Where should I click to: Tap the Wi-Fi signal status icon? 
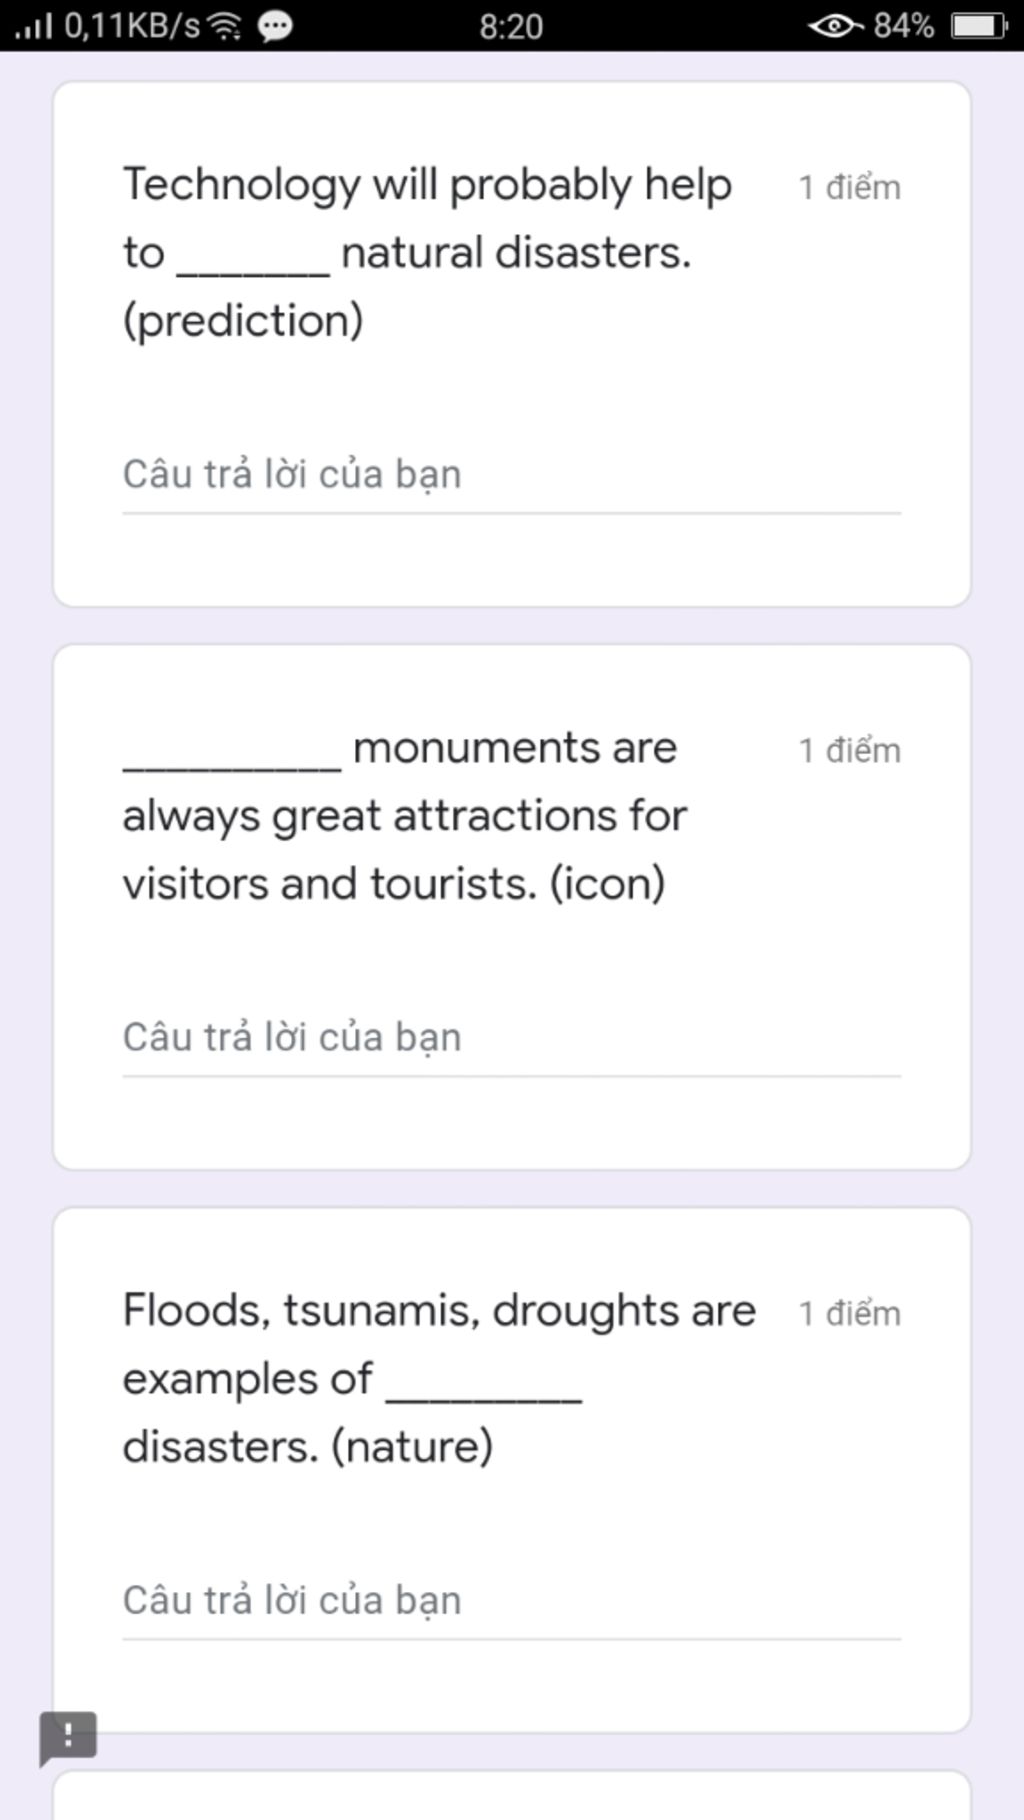pyautogui.click(x=225, y=26)
